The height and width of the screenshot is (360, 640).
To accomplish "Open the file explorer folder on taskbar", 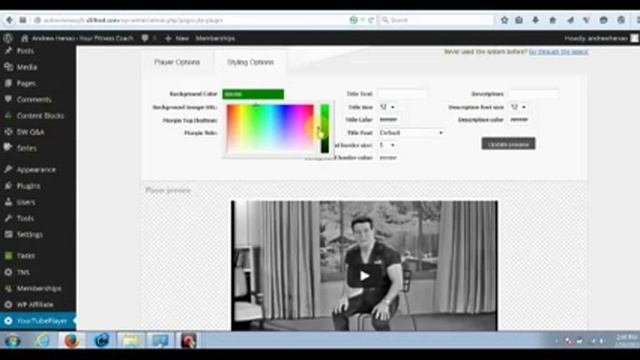I will [131, 340].
